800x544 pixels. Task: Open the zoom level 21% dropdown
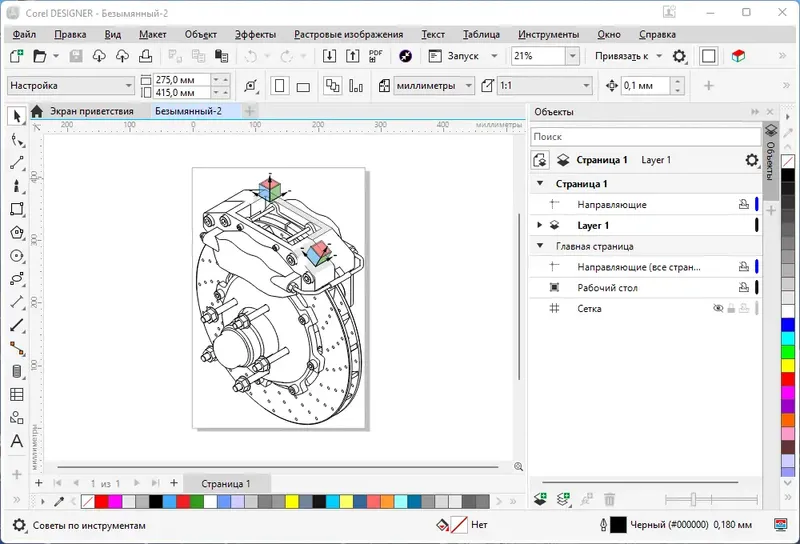[572, 57]
